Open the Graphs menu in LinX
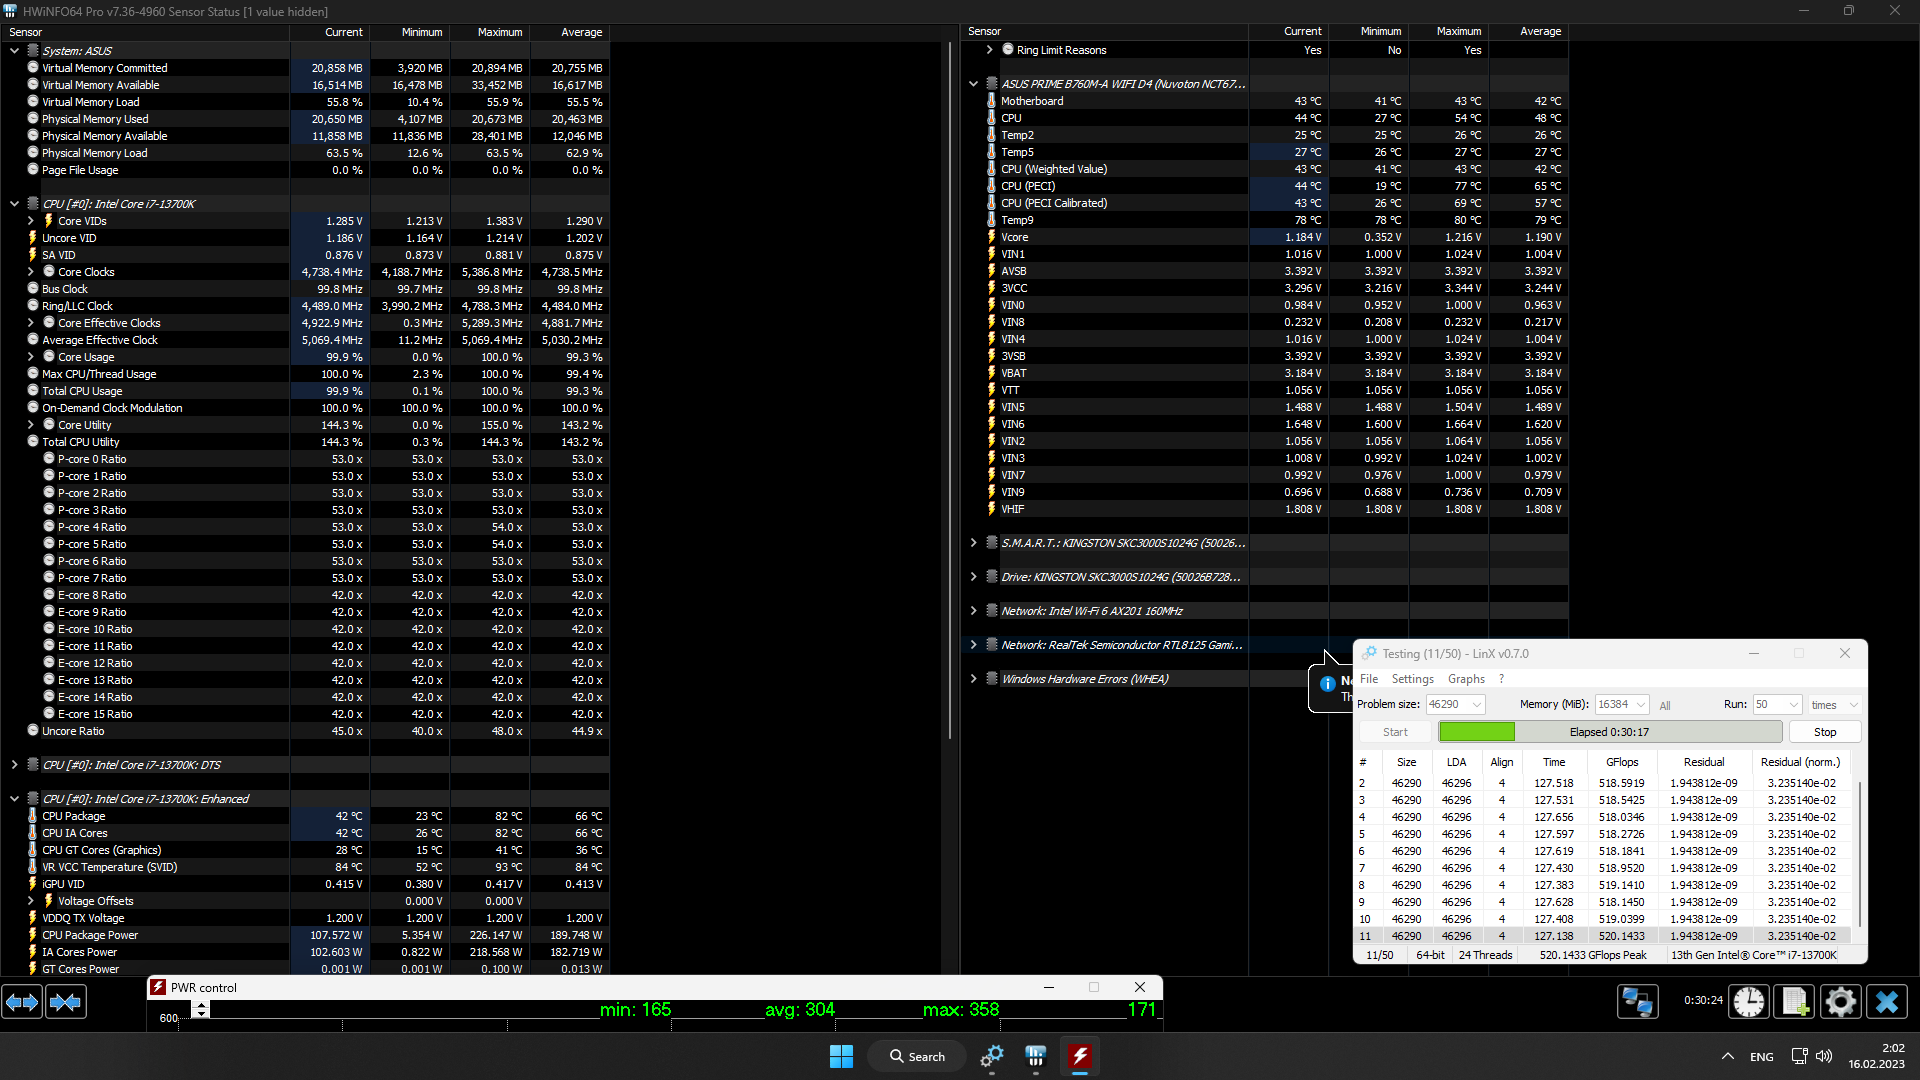 pyautogui.click(x=1466, y=679)
